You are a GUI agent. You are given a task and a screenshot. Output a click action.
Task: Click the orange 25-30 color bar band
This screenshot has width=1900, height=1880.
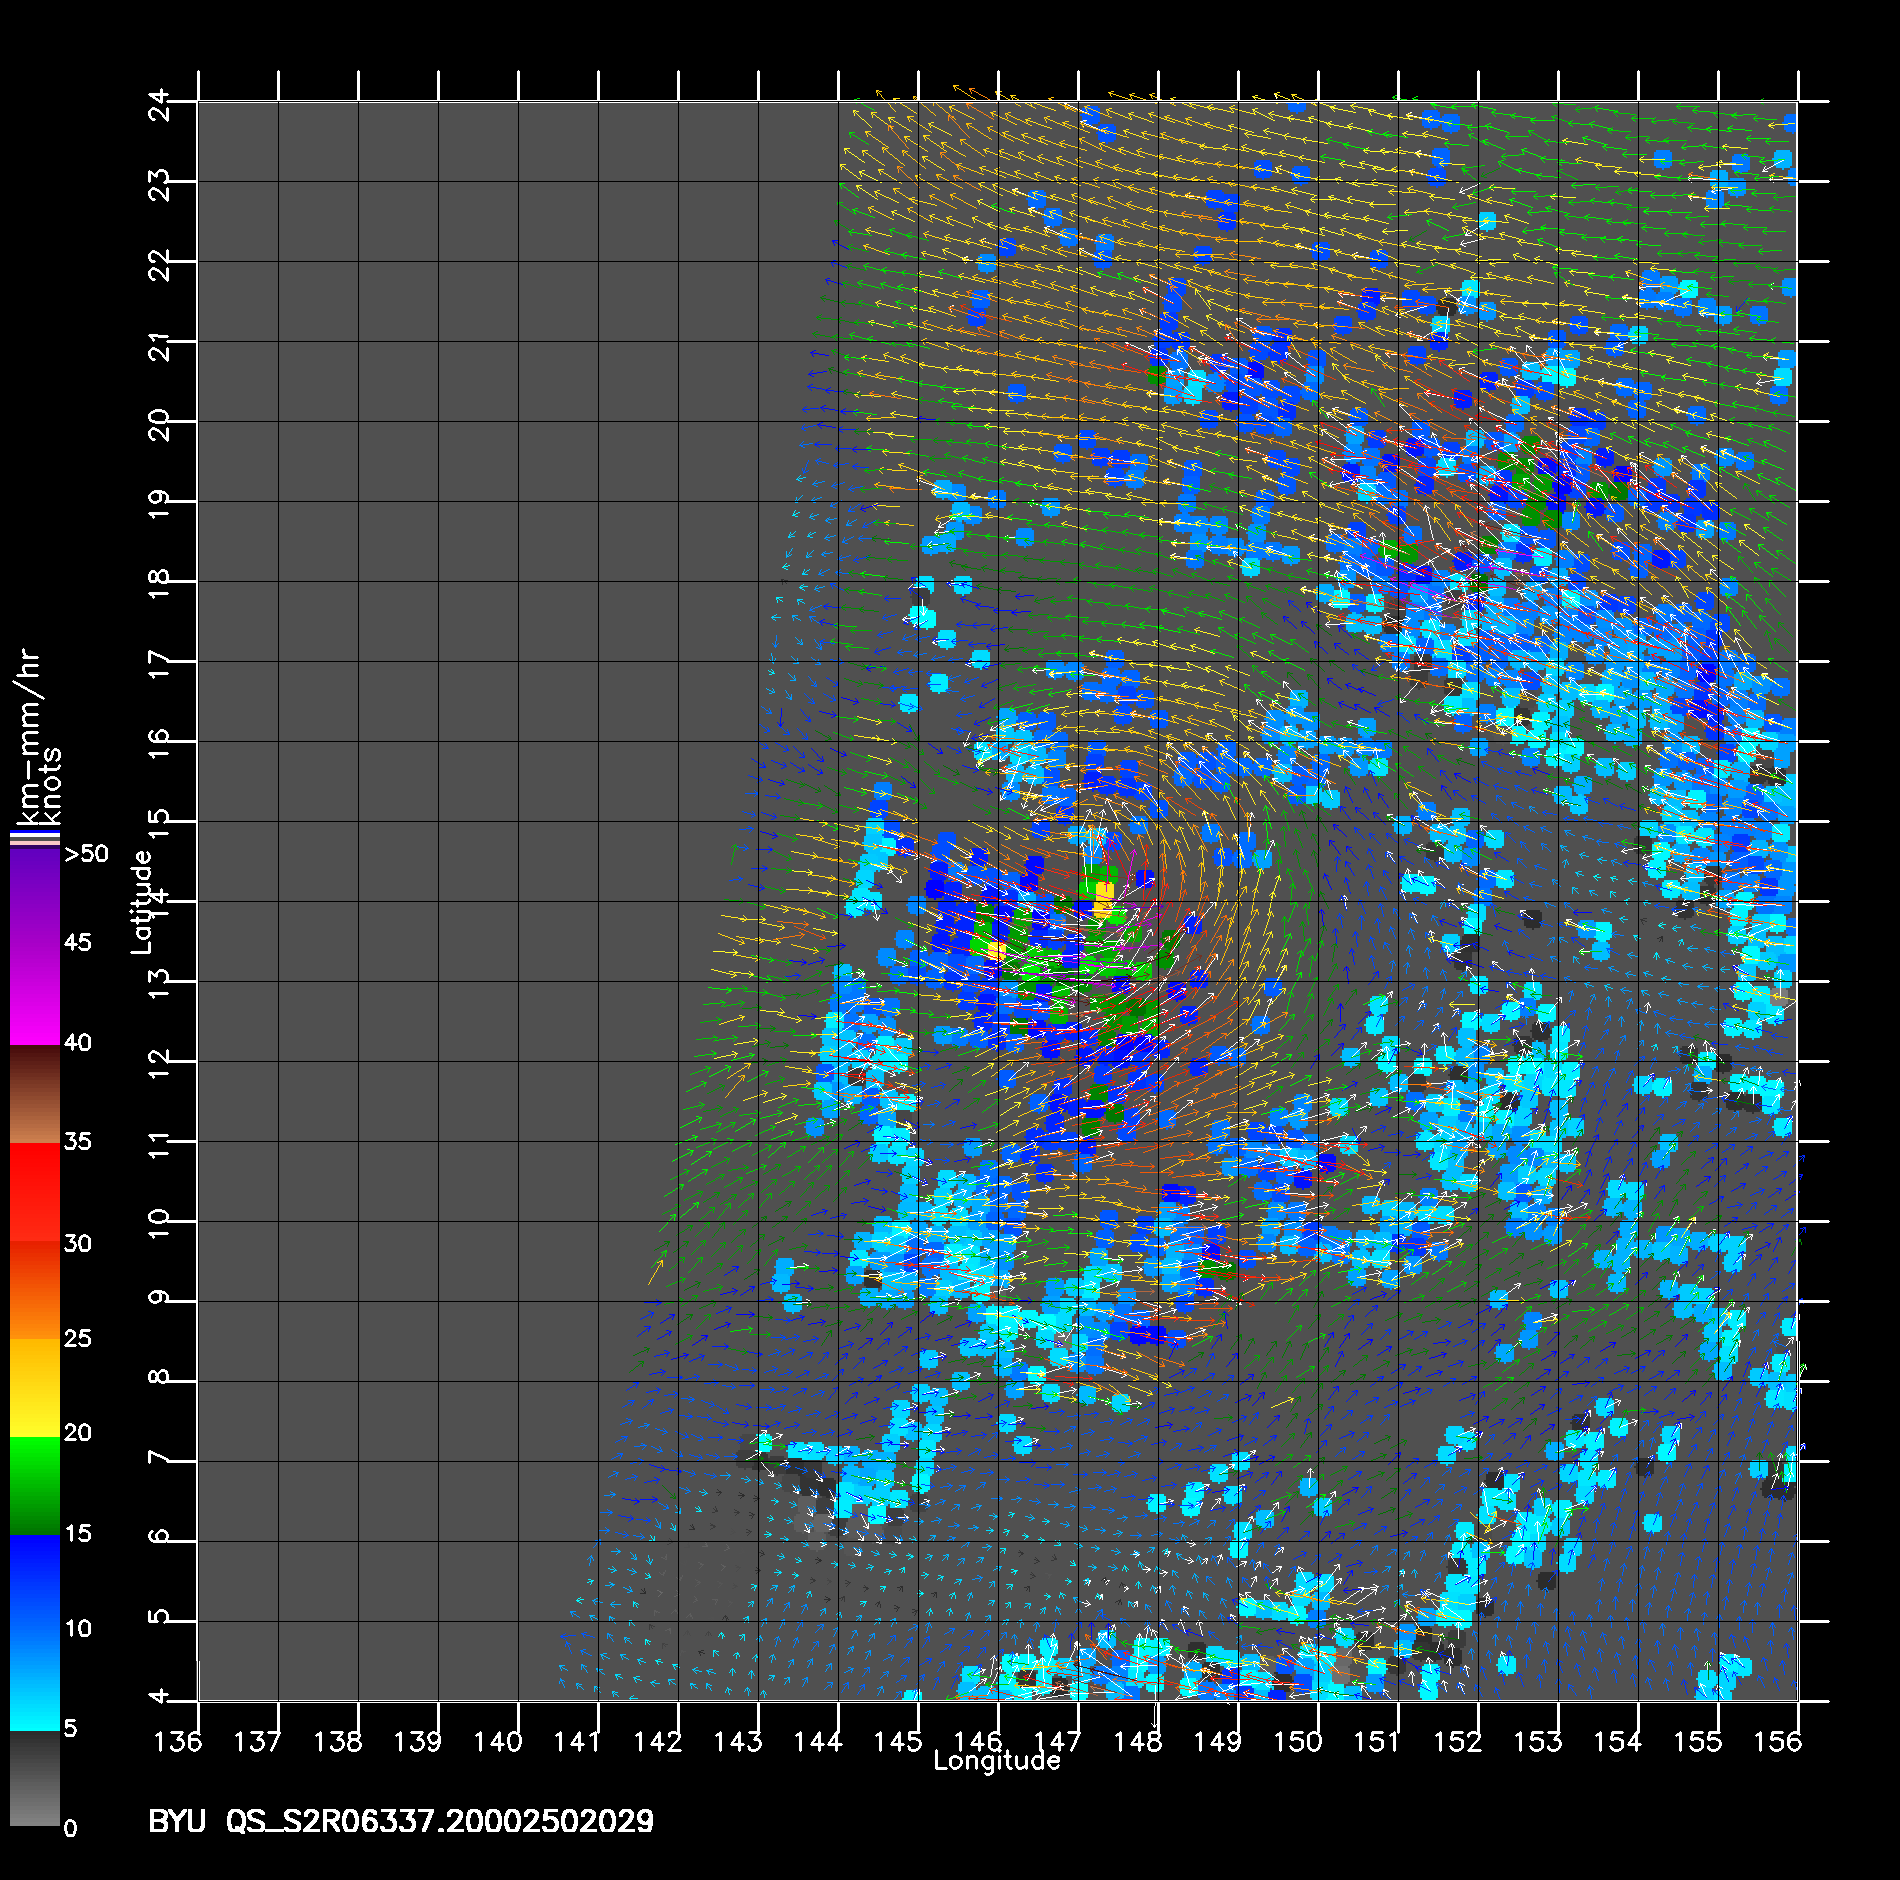34,1290
